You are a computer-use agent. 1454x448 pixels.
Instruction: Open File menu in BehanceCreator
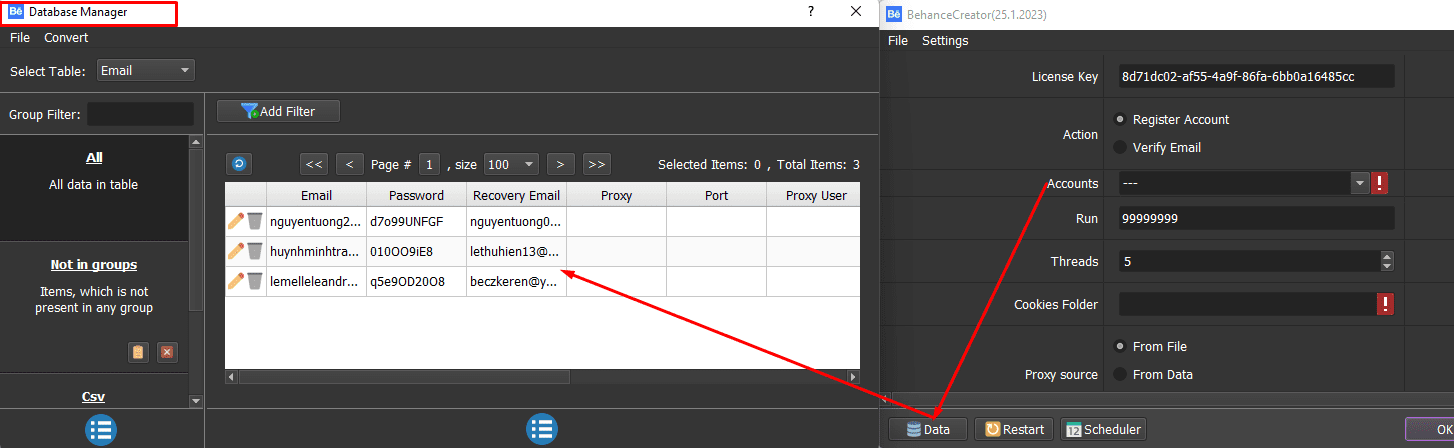coord(898,41)
